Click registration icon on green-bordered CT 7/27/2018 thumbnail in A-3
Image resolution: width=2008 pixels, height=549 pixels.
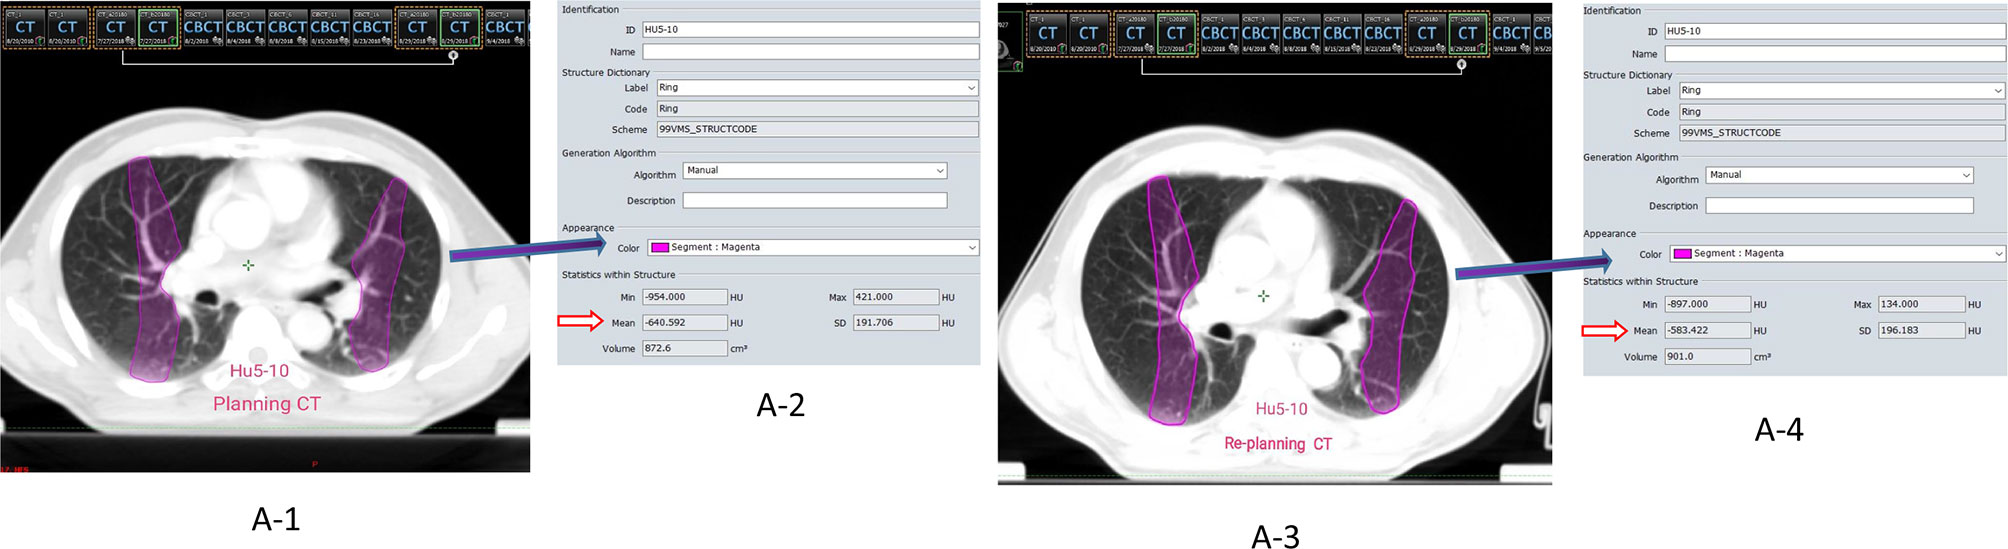(x=1190, y=48)
